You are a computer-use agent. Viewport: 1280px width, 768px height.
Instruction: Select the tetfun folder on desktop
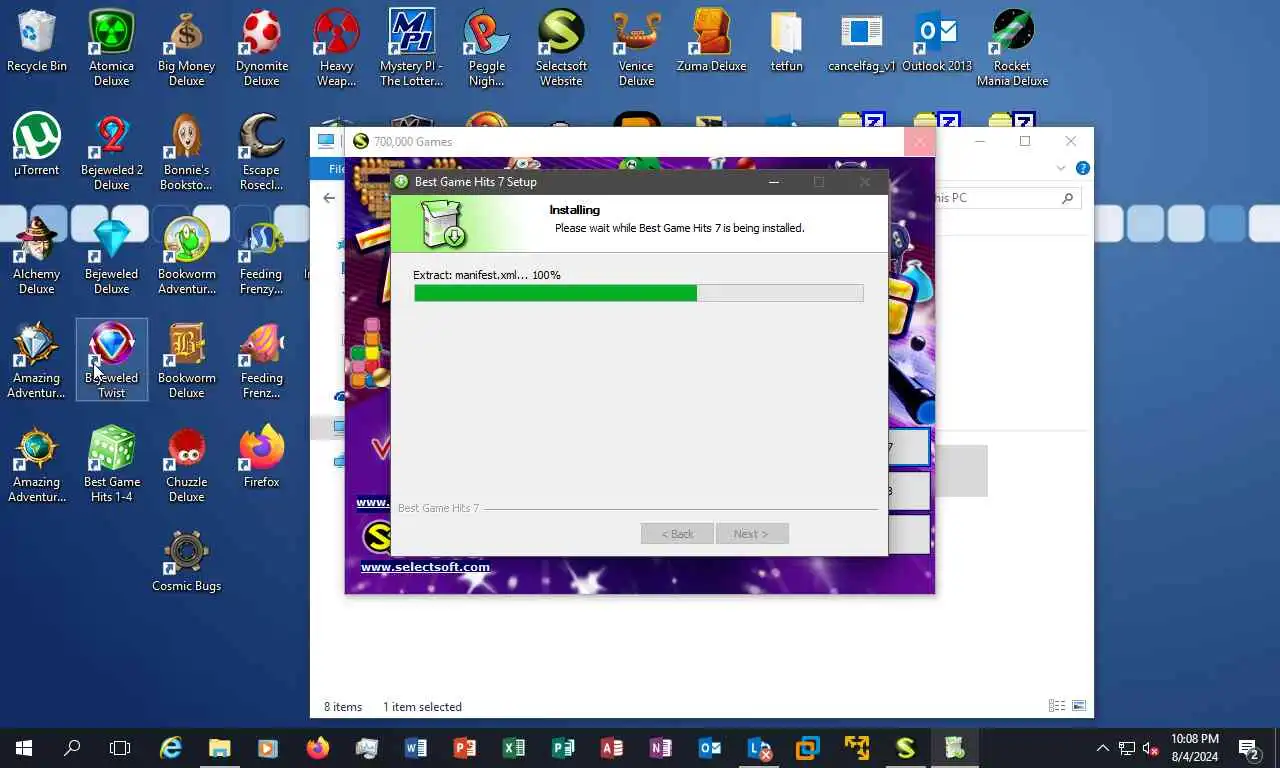click(786, 42)
